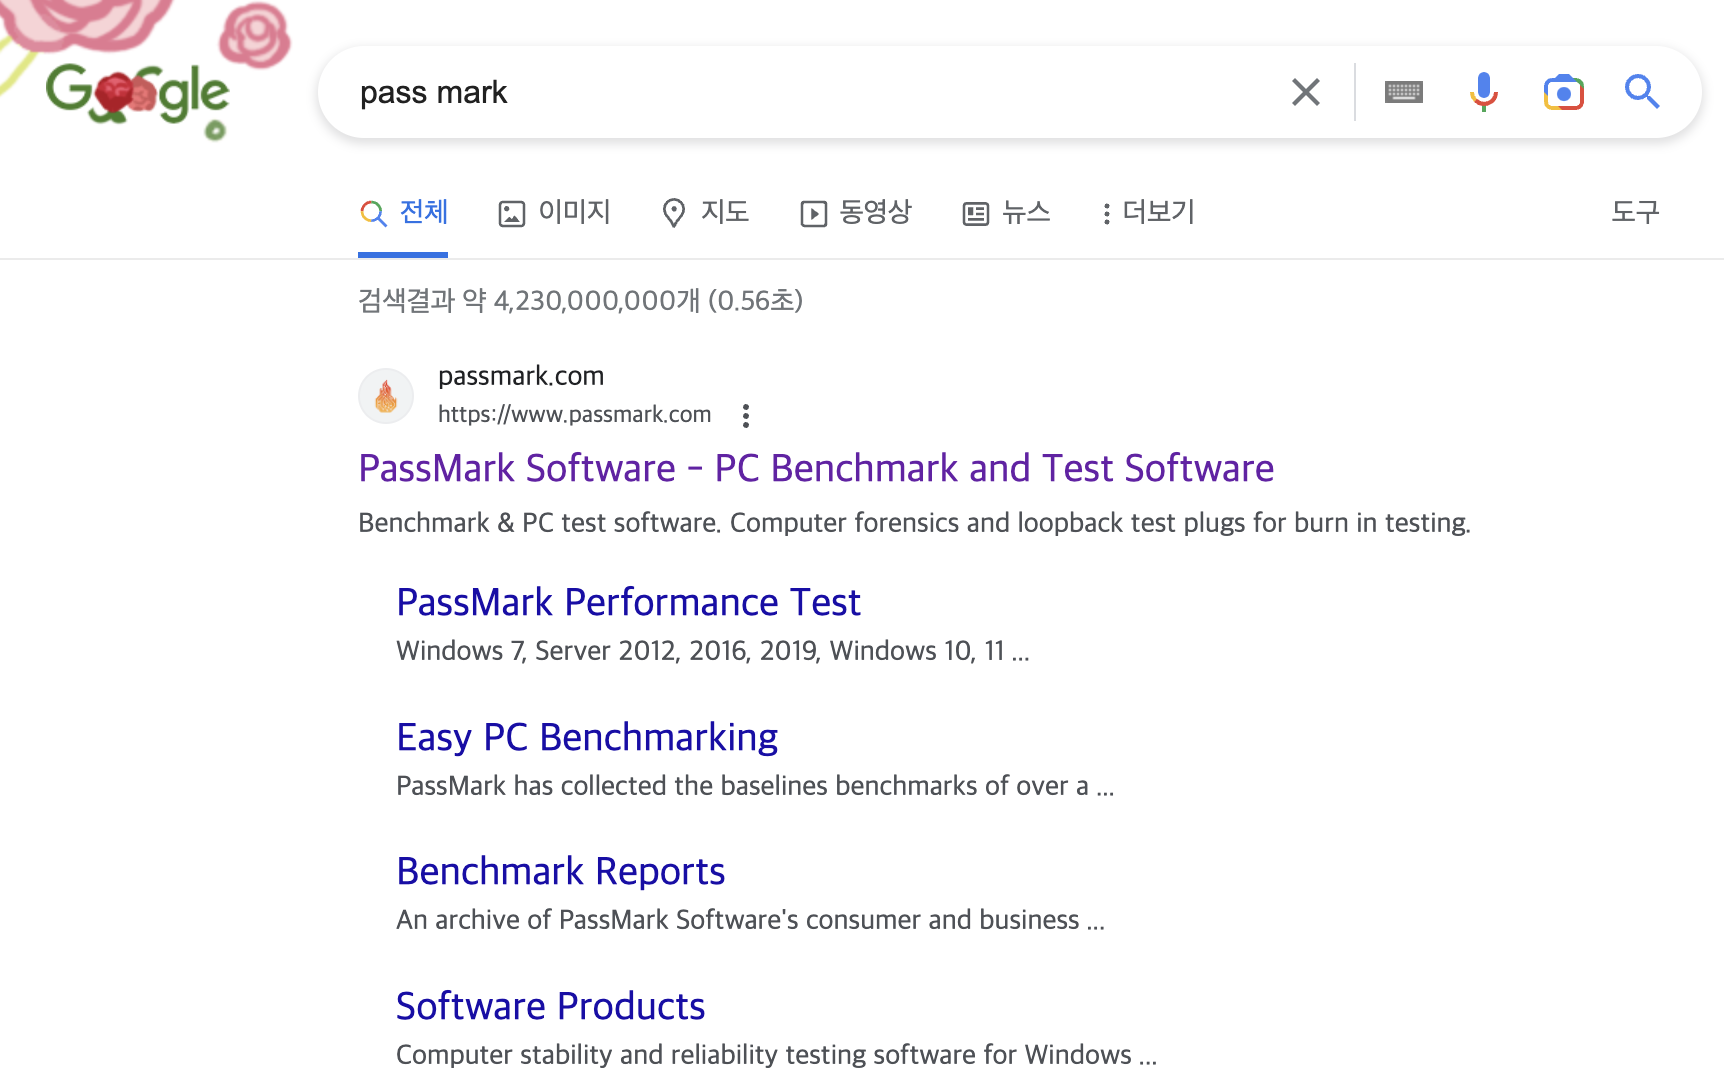The image size is (1724, 1092).
Task: Open the PassMark Performance Test sitelink
Action: click(x=628, y=602)
